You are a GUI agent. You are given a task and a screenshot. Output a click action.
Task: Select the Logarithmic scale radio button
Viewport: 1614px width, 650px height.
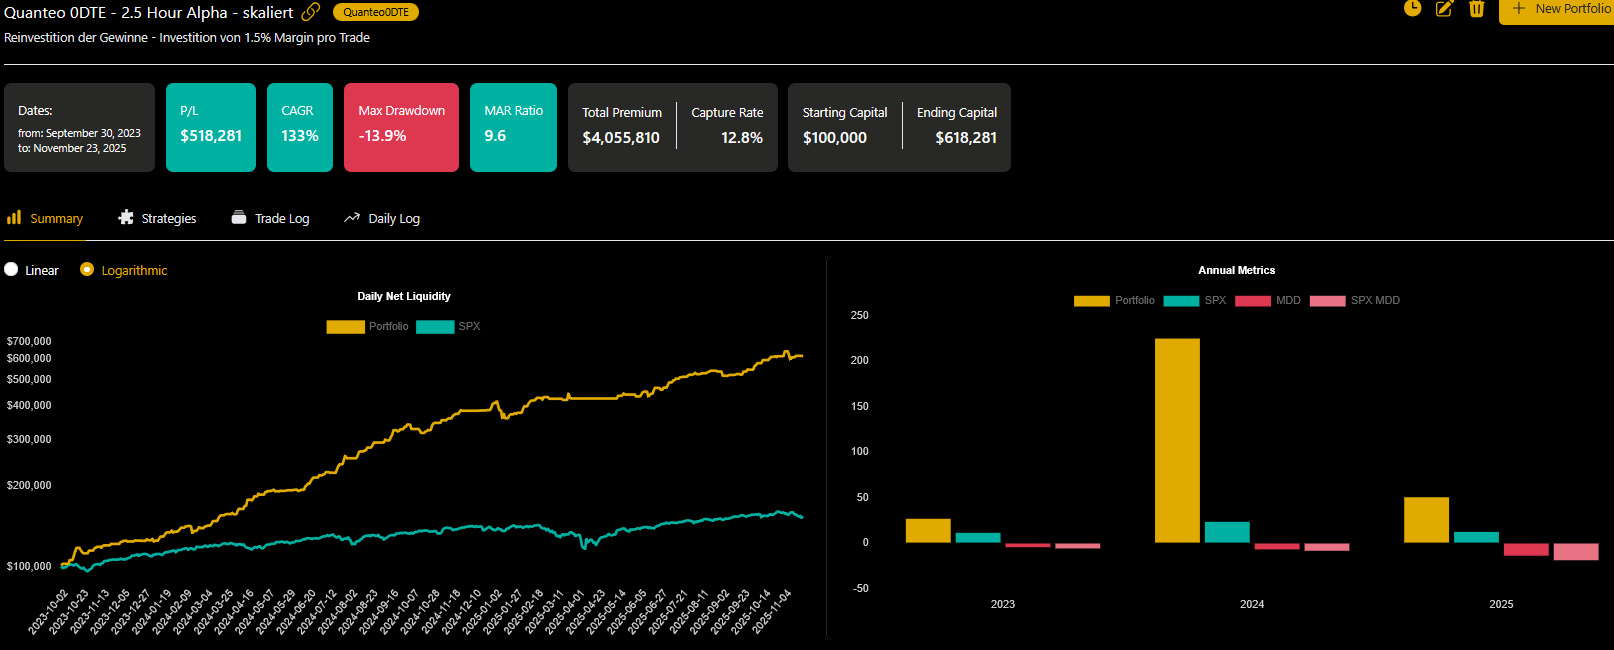(x=87, y=270)
